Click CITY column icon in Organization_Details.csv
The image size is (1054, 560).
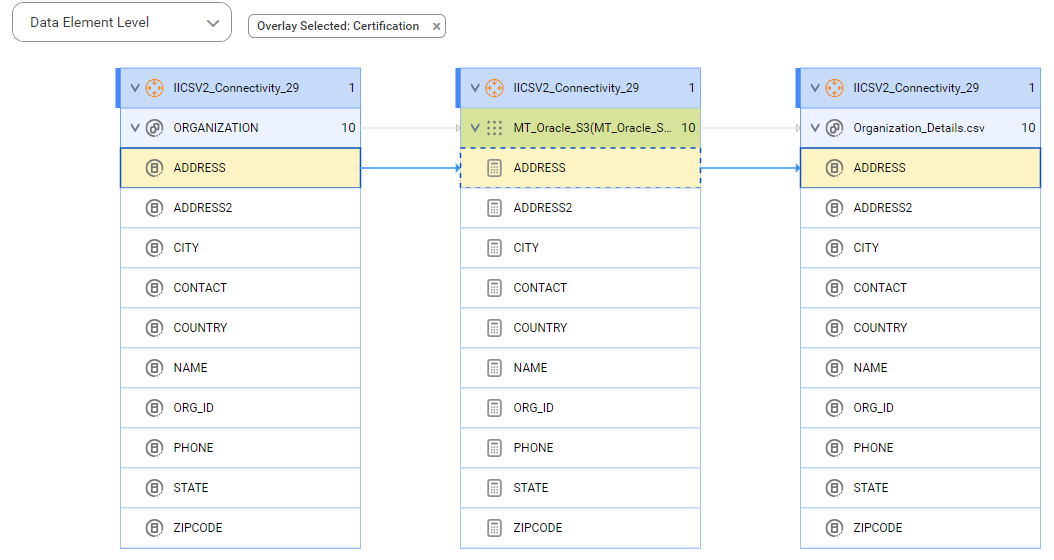click(835, 248)
